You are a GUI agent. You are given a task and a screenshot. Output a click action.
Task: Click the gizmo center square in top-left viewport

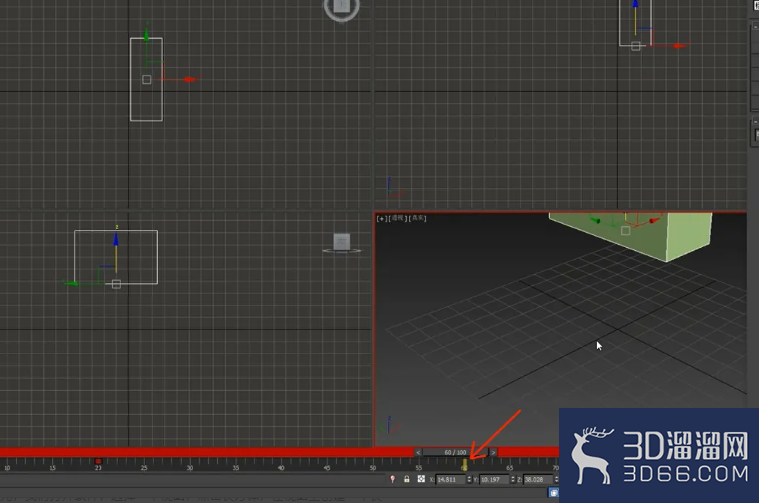point(147,79)
